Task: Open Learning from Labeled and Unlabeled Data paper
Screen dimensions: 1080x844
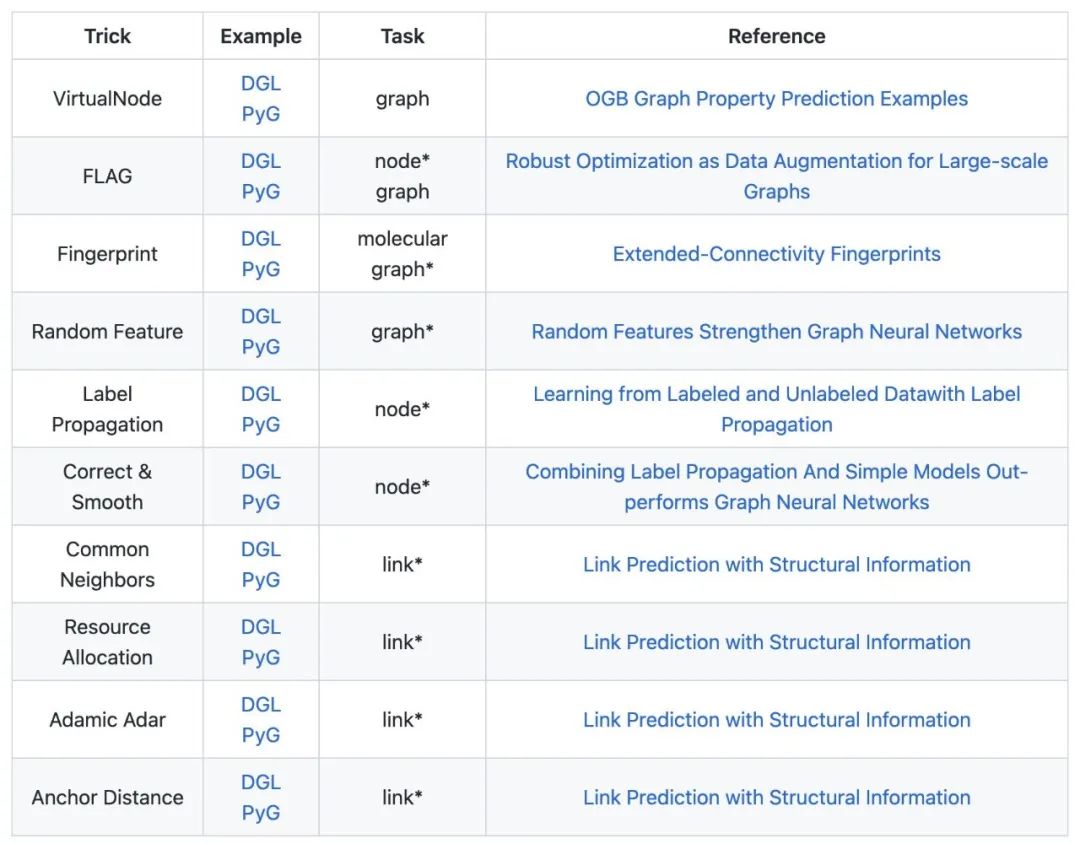Action: click(776, 394)
